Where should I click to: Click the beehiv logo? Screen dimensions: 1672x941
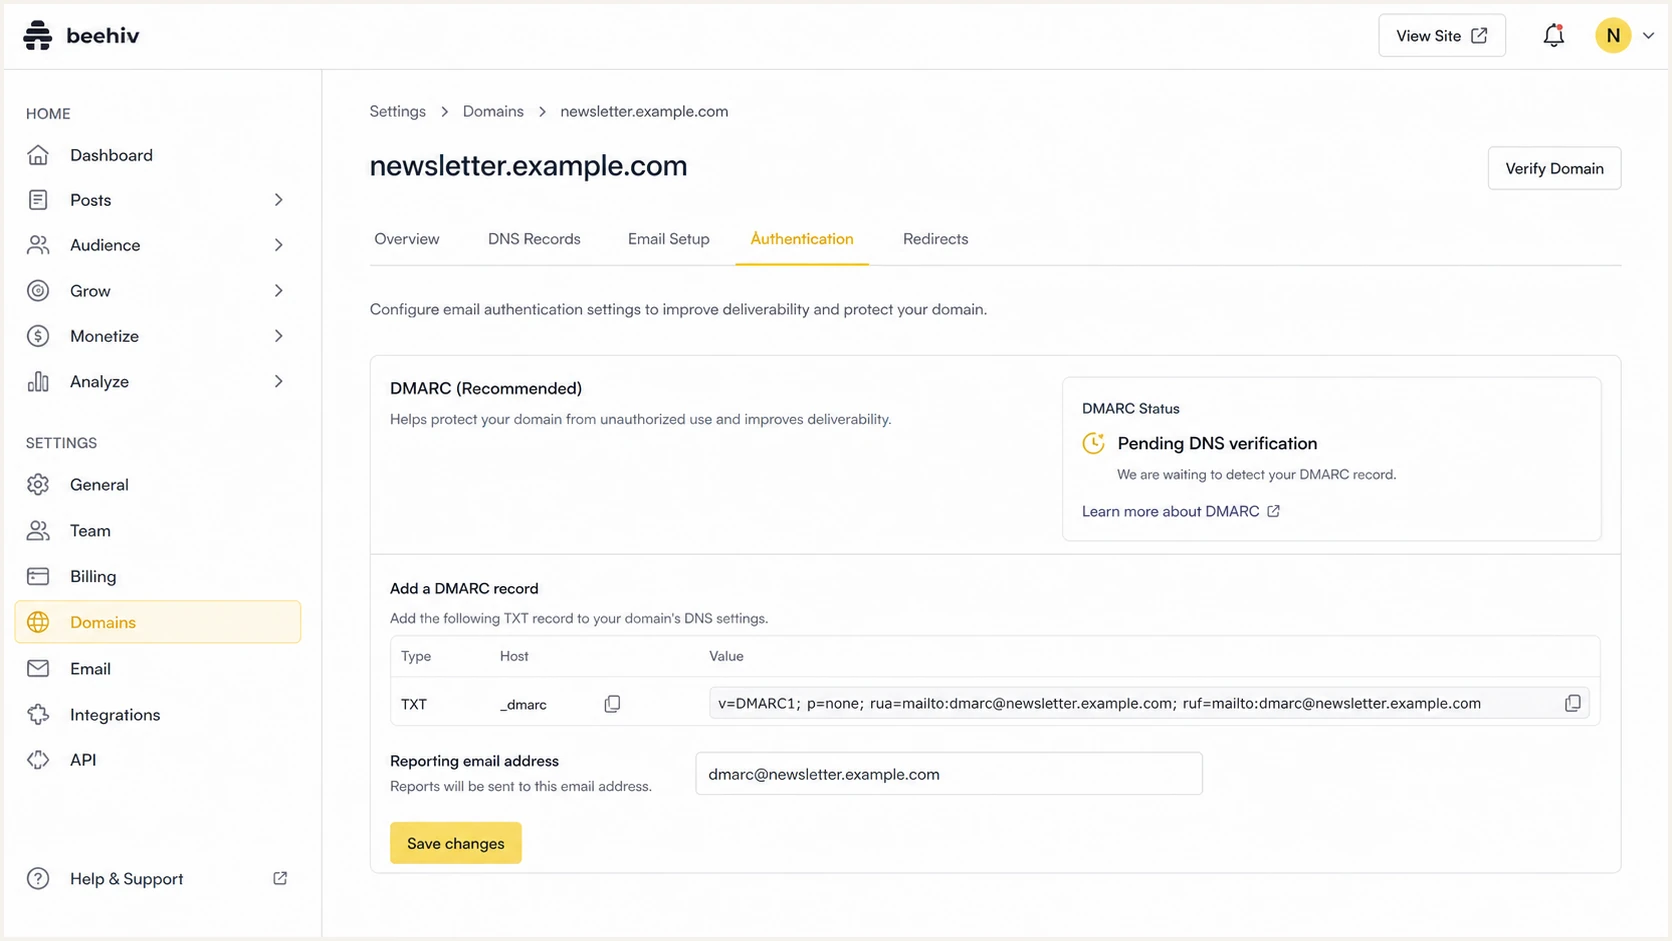pos(81,35)
